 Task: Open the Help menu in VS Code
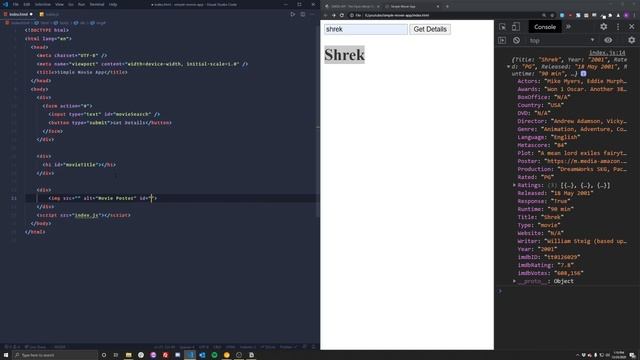113,4
